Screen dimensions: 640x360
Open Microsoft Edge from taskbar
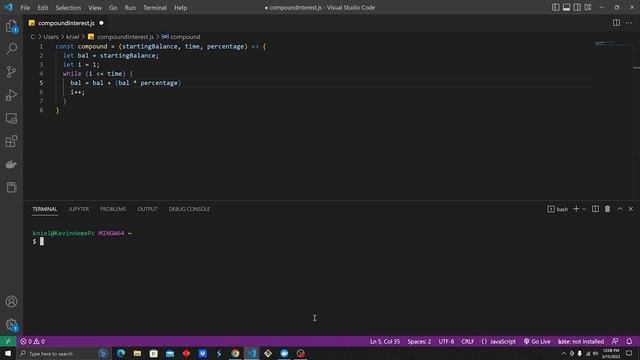(x=121, y=353)
